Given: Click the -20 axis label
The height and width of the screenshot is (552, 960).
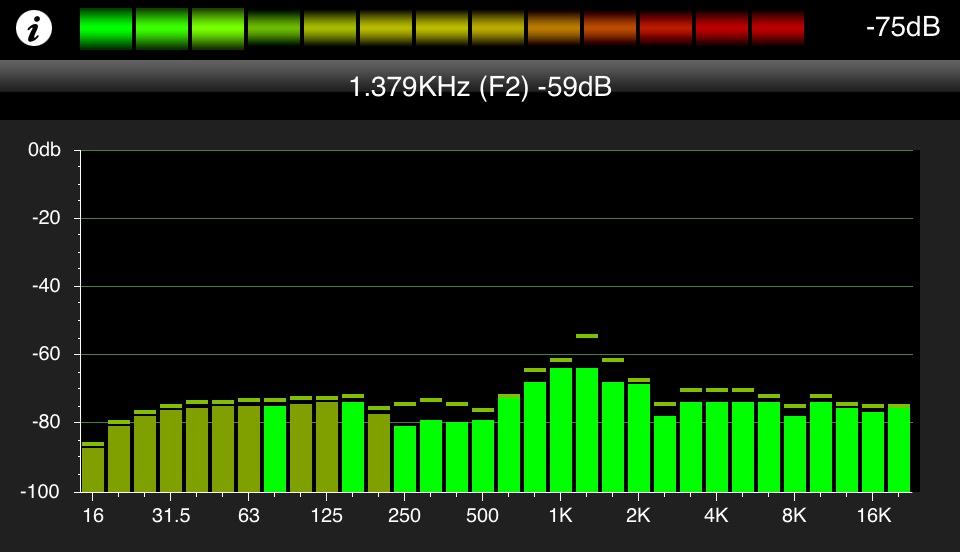Looking at the screenshot, I should (x=47, y=218).
